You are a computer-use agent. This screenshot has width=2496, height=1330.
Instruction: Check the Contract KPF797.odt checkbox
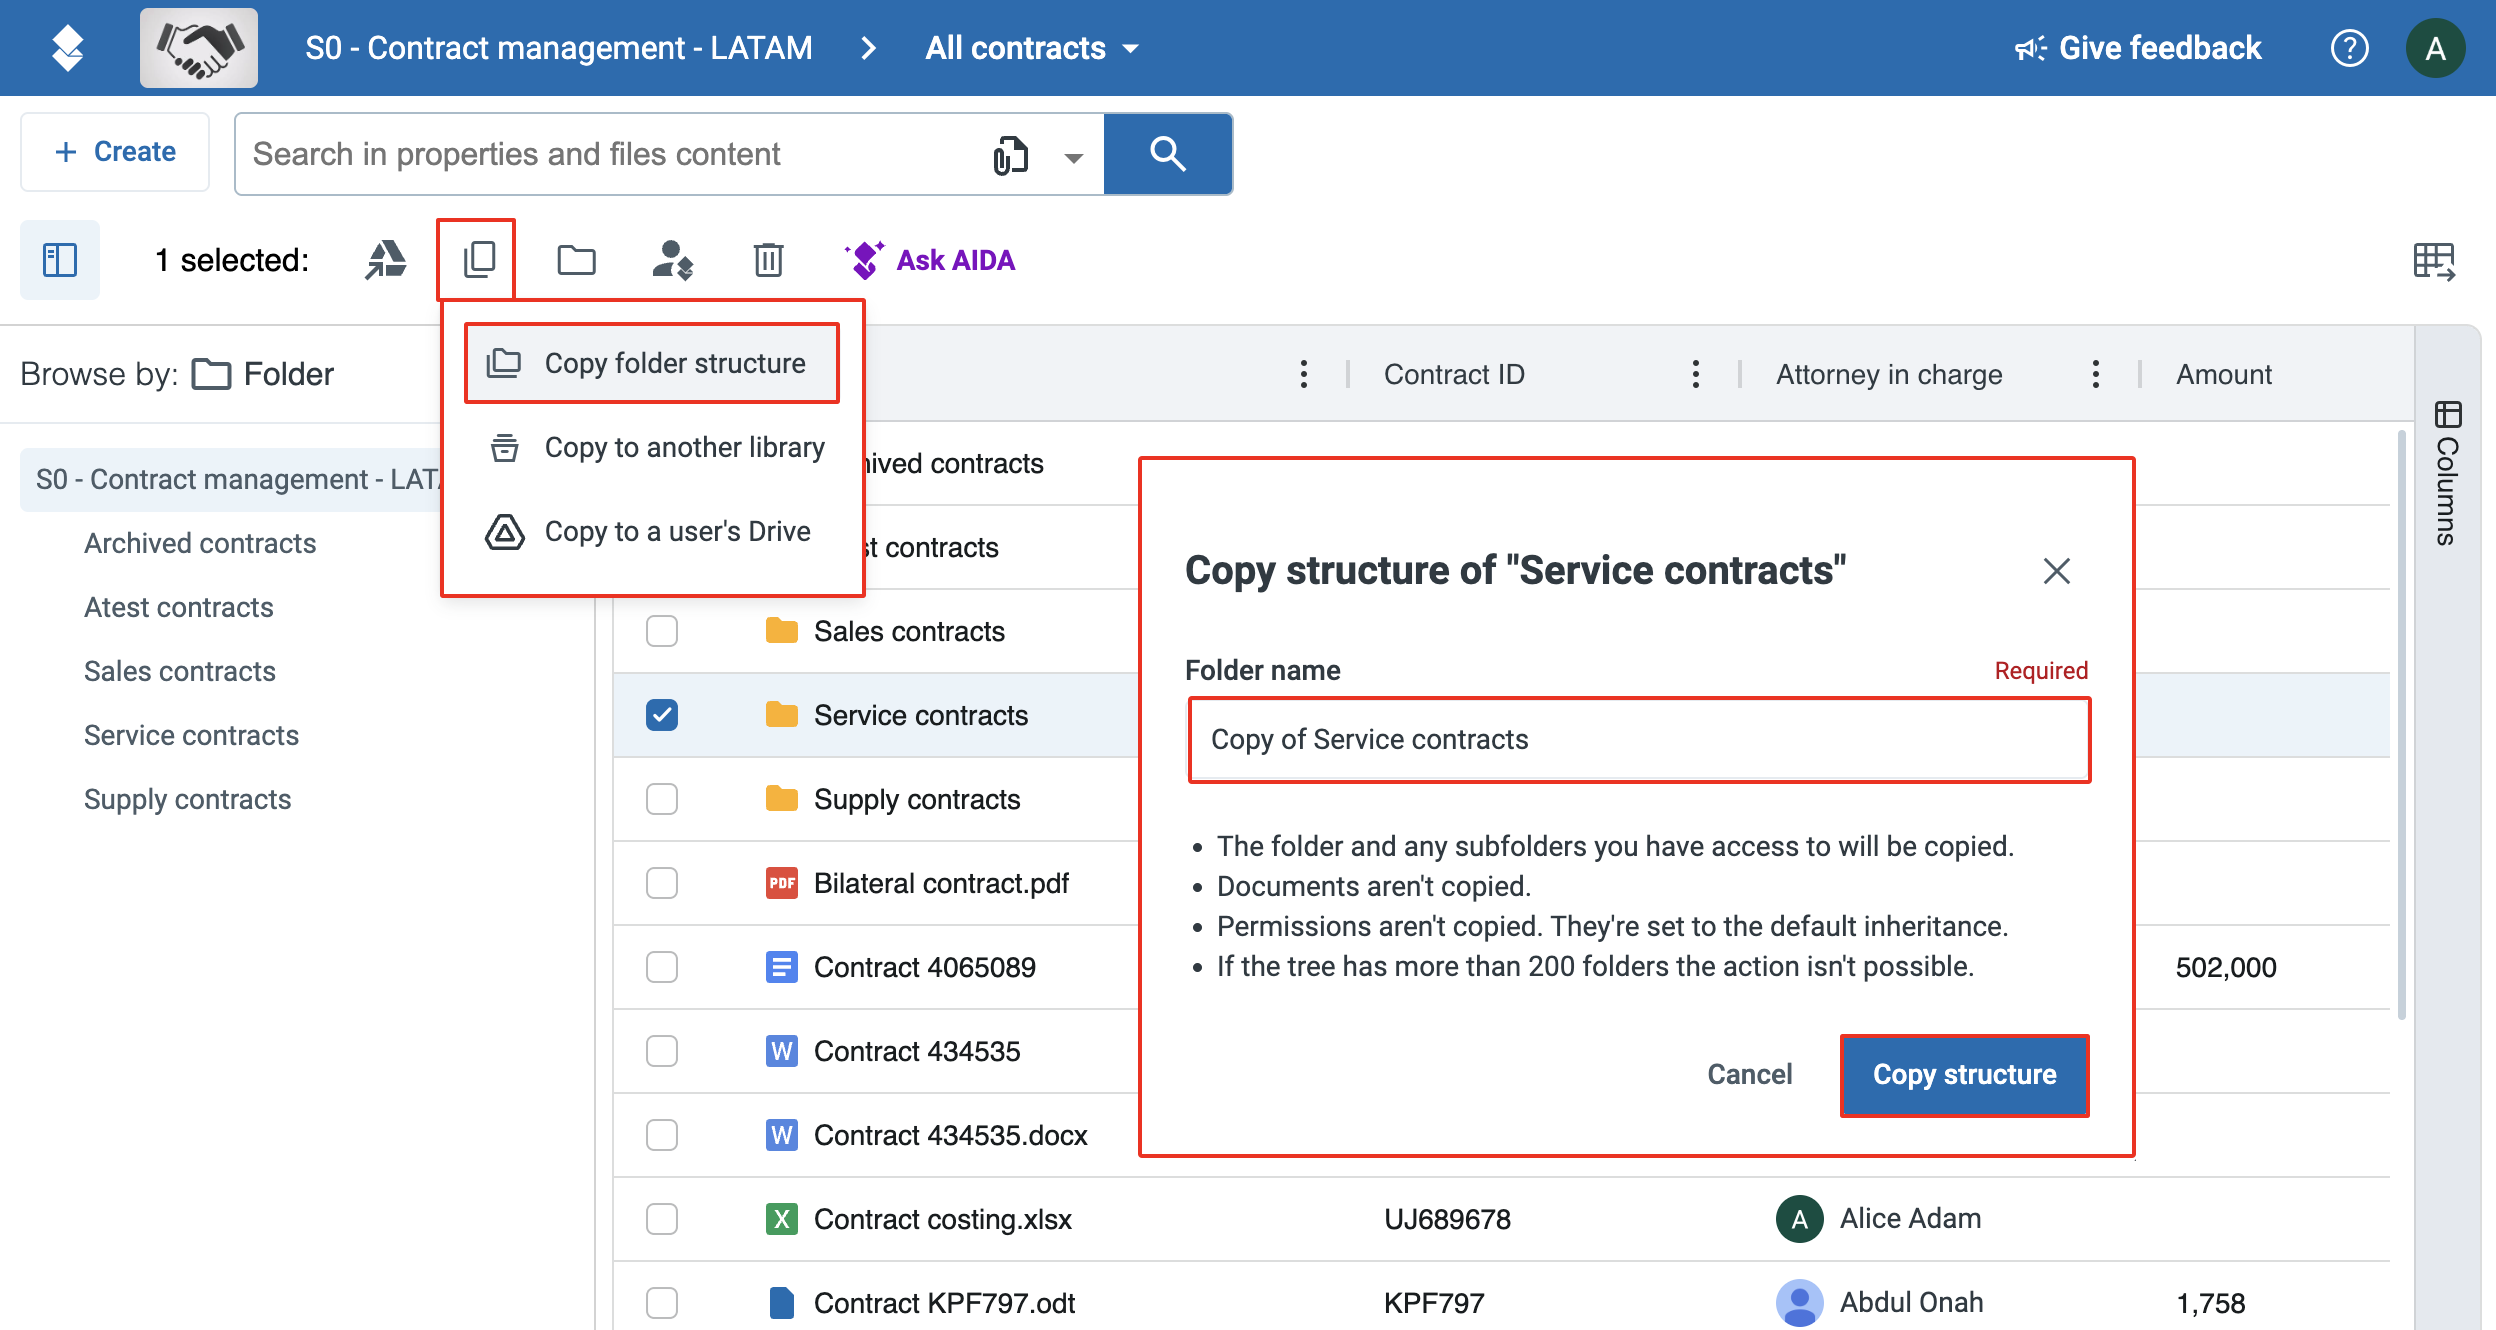click(x=661, y=1303)
